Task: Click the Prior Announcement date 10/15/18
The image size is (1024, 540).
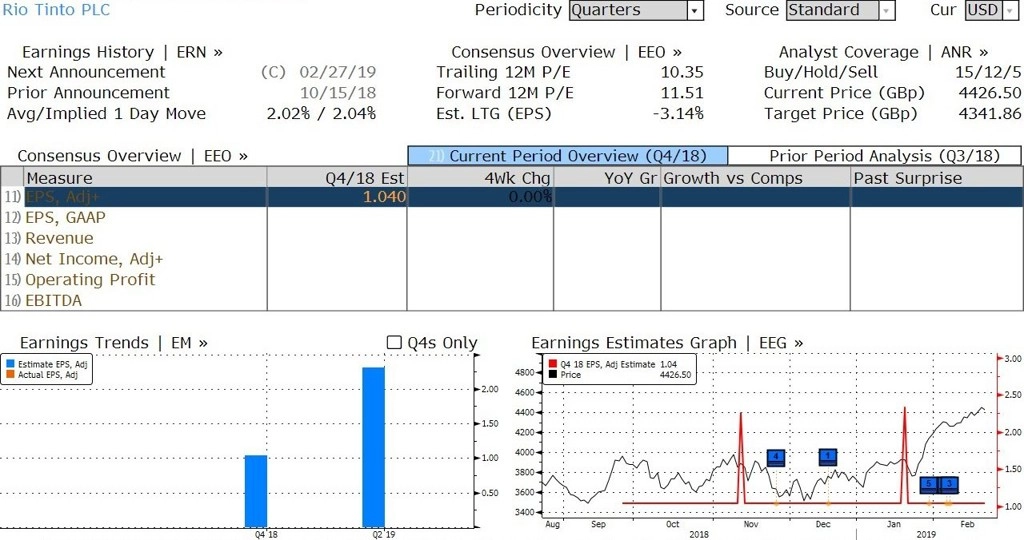Action: tap(338, 93)
